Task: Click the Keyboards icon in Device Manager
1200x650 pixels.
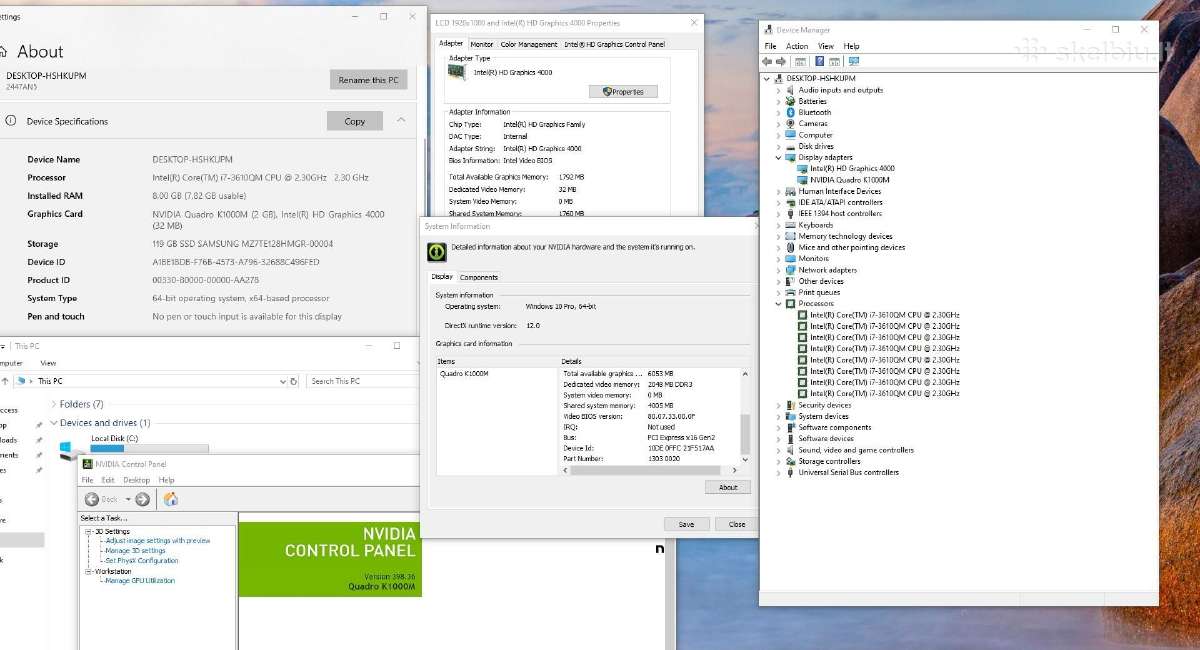Action: click(x=790, y=225)
